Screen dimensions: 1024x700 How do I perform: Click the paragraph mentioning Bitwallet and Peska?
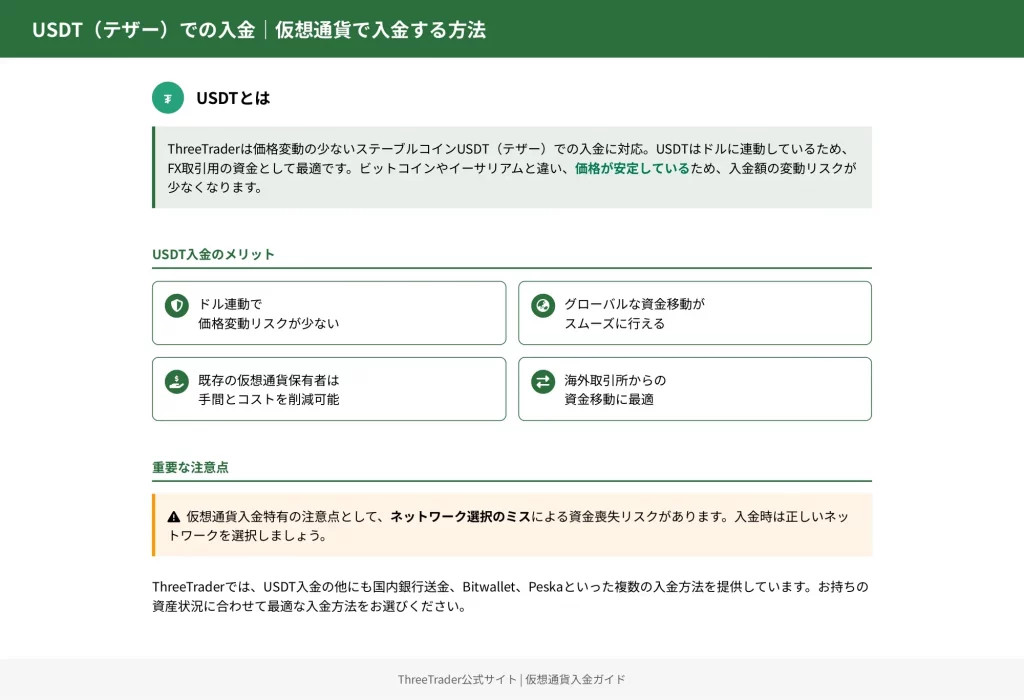510,596
